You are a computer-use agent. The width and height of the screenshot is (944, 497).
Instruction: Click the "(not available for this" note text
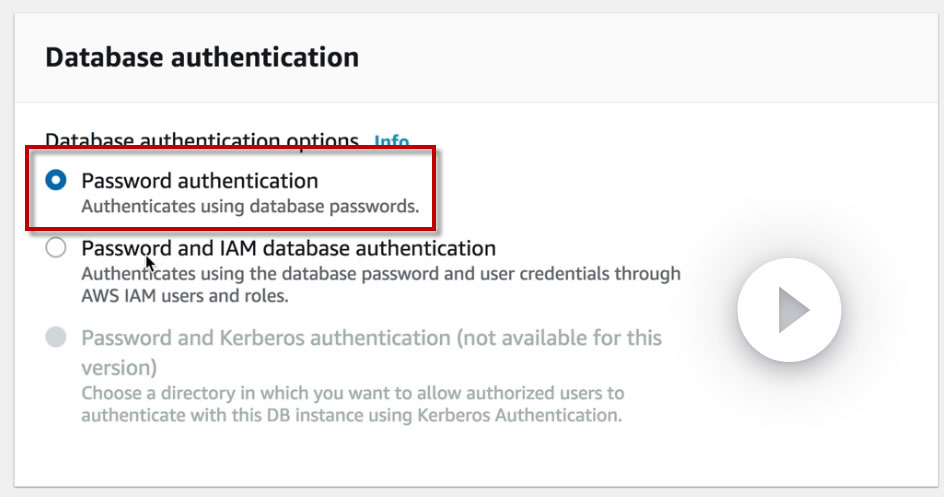(558, 338)
